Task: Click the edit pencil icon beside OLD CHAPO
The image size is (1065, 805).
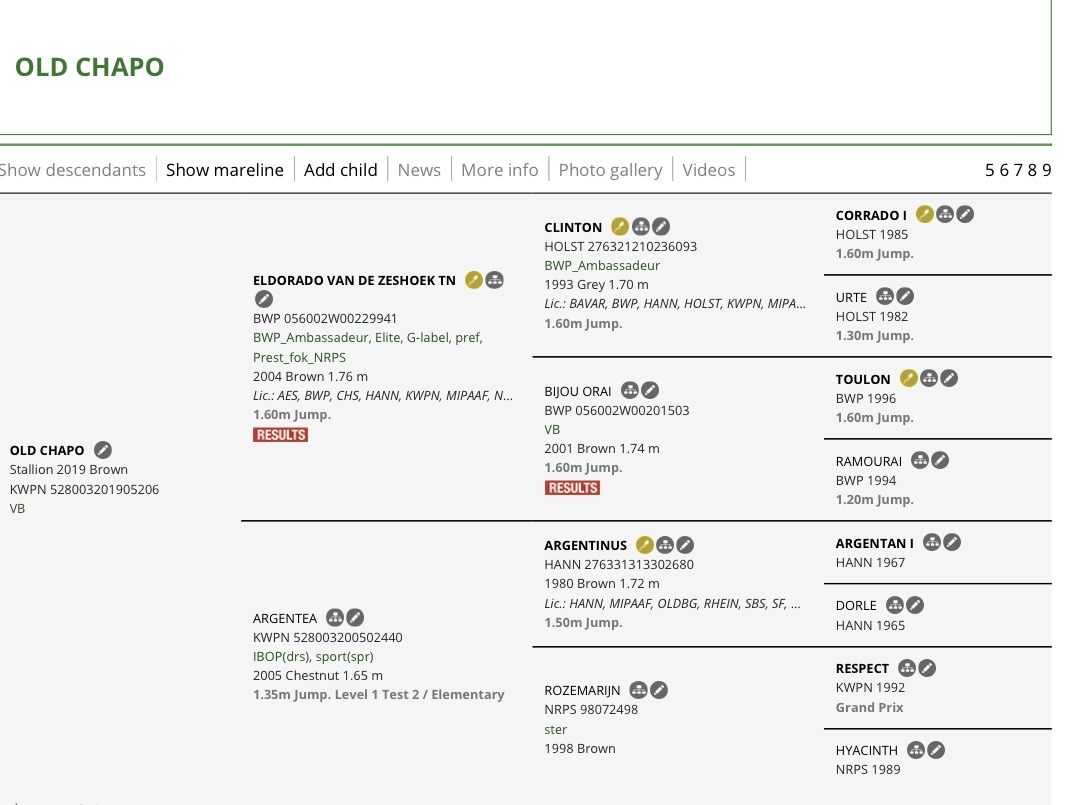Action: tap(103, 450)
